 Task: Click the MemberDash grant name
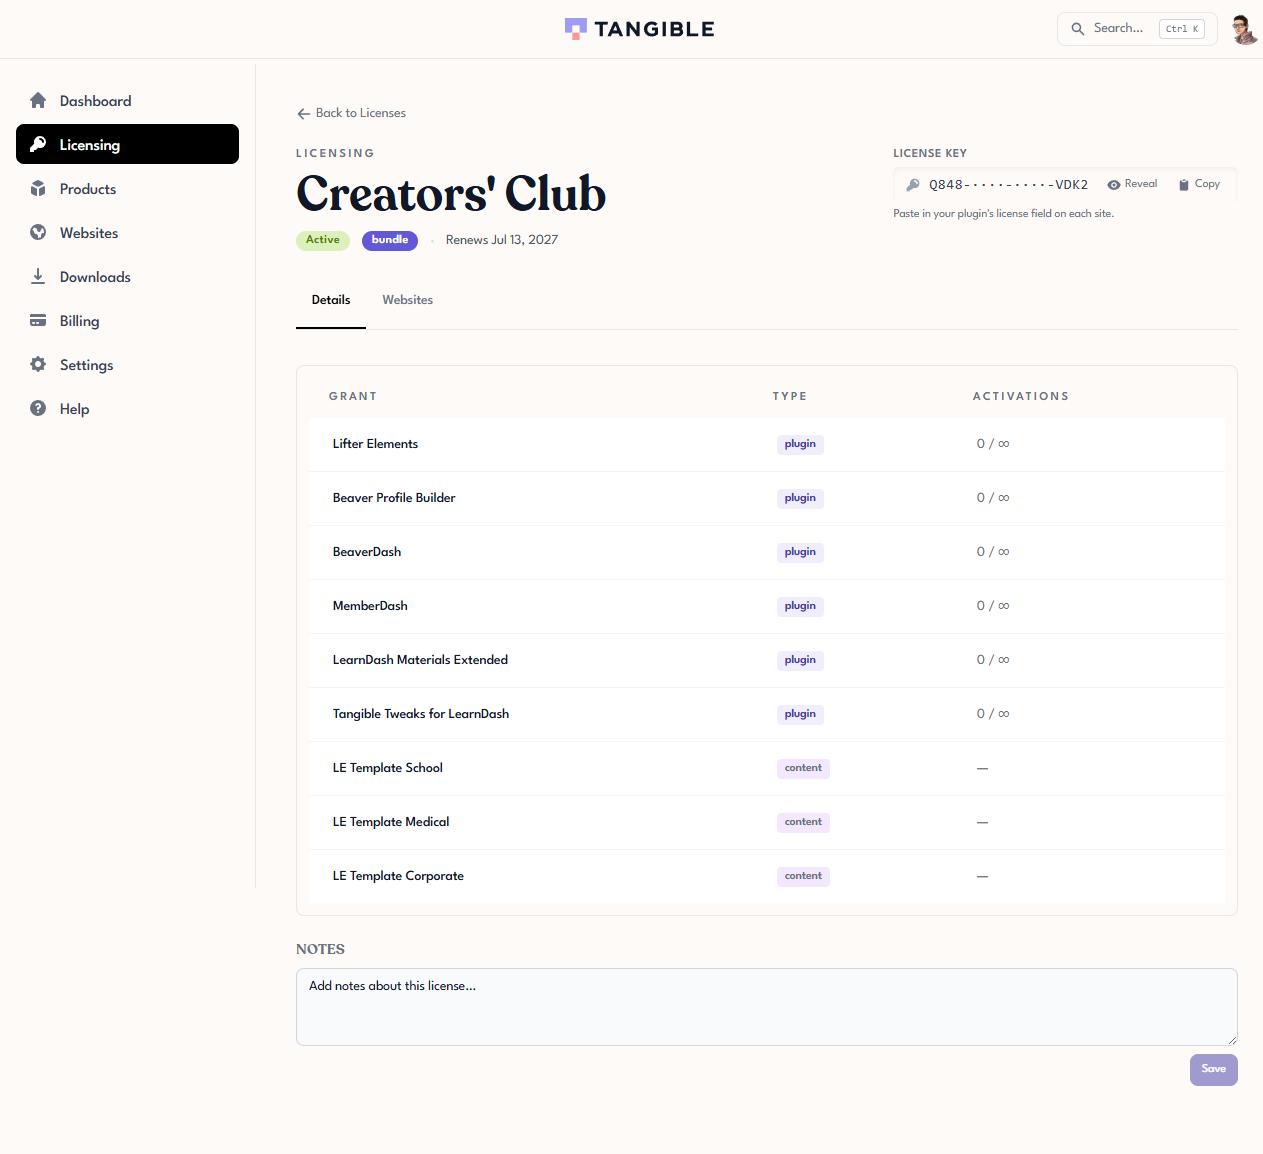370,606
